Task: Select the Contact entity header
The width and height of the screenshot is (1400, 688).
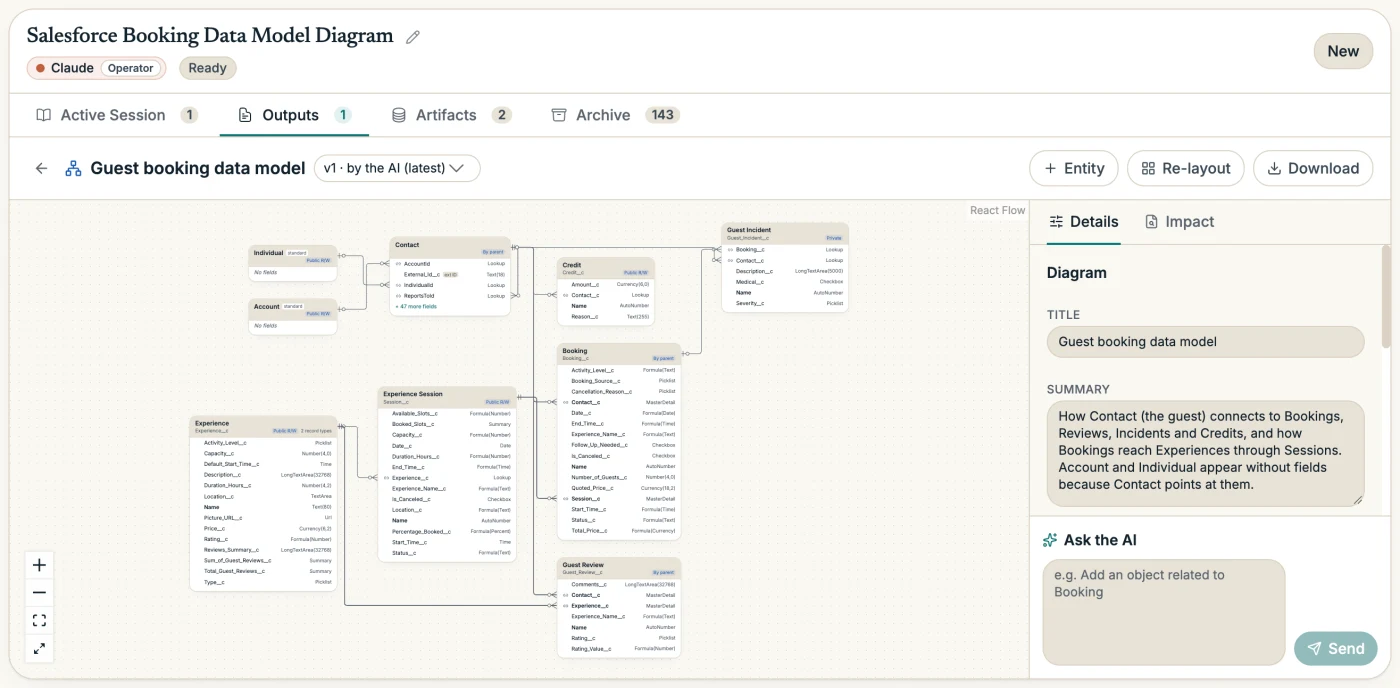Action: pyautogui.click(x=450, y=248)
